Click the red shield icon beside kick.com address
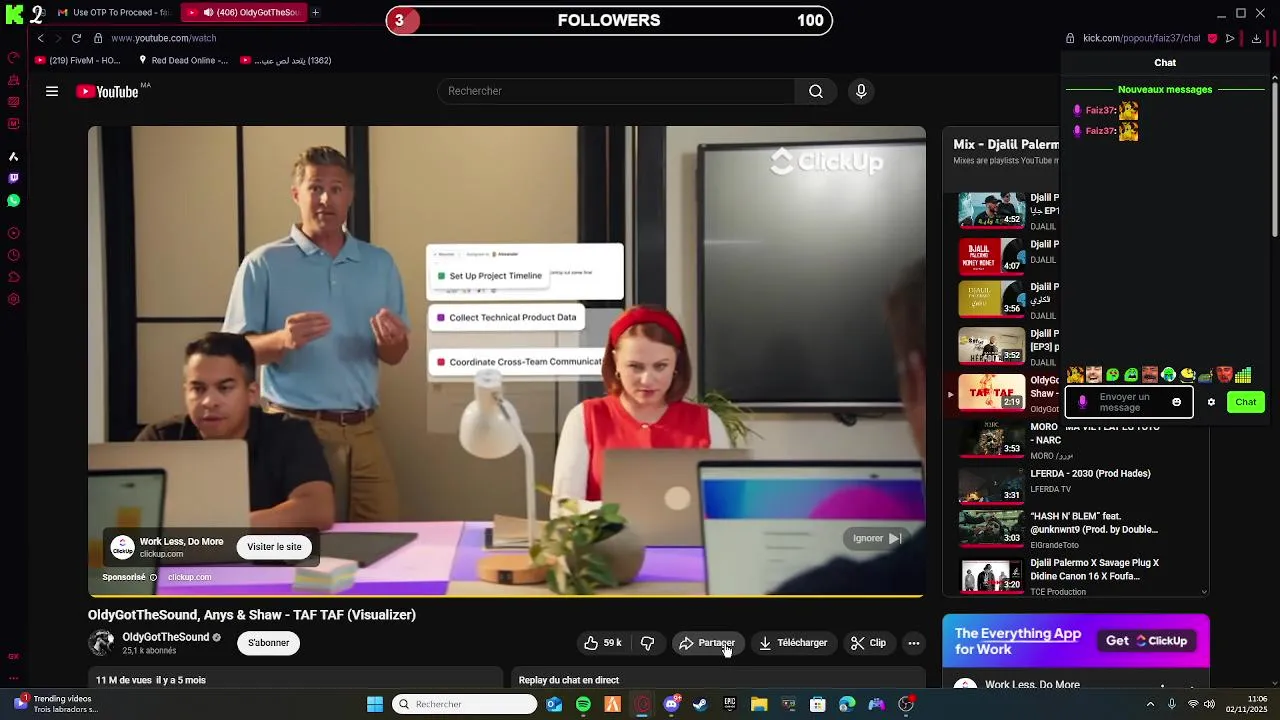Viewport: 1280px width, 720px height. pyautogui.click(x=1212, y=38)
